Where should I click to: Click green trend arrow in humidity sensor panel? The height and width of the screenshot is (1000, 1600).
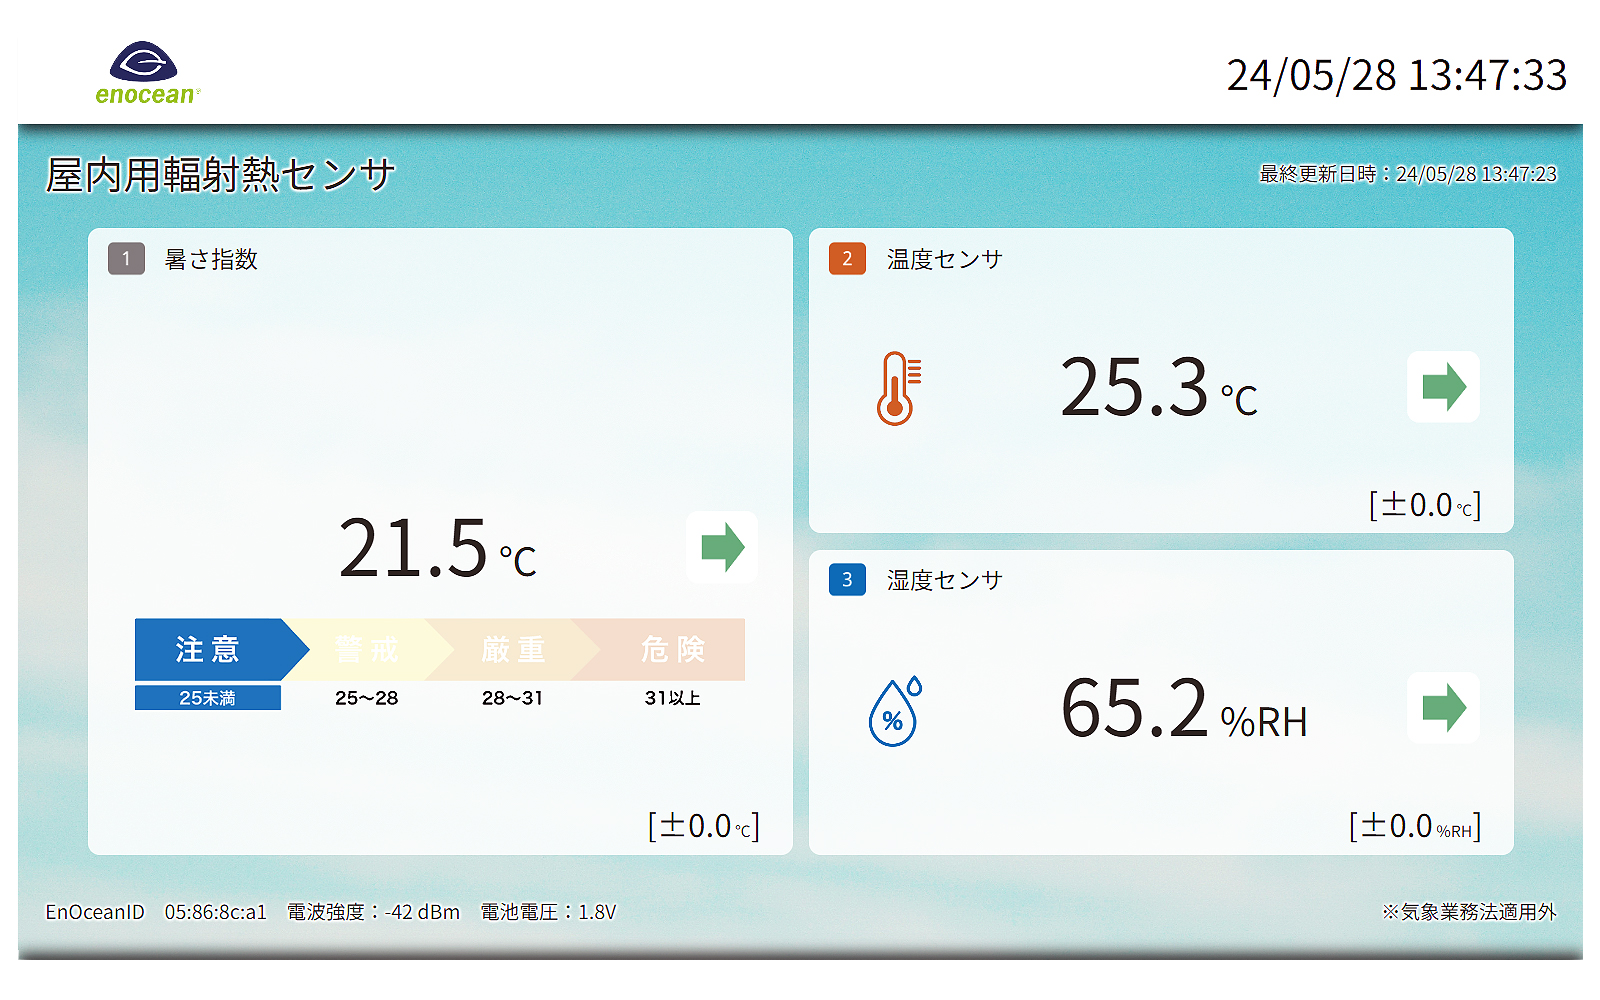point(1443,708)
